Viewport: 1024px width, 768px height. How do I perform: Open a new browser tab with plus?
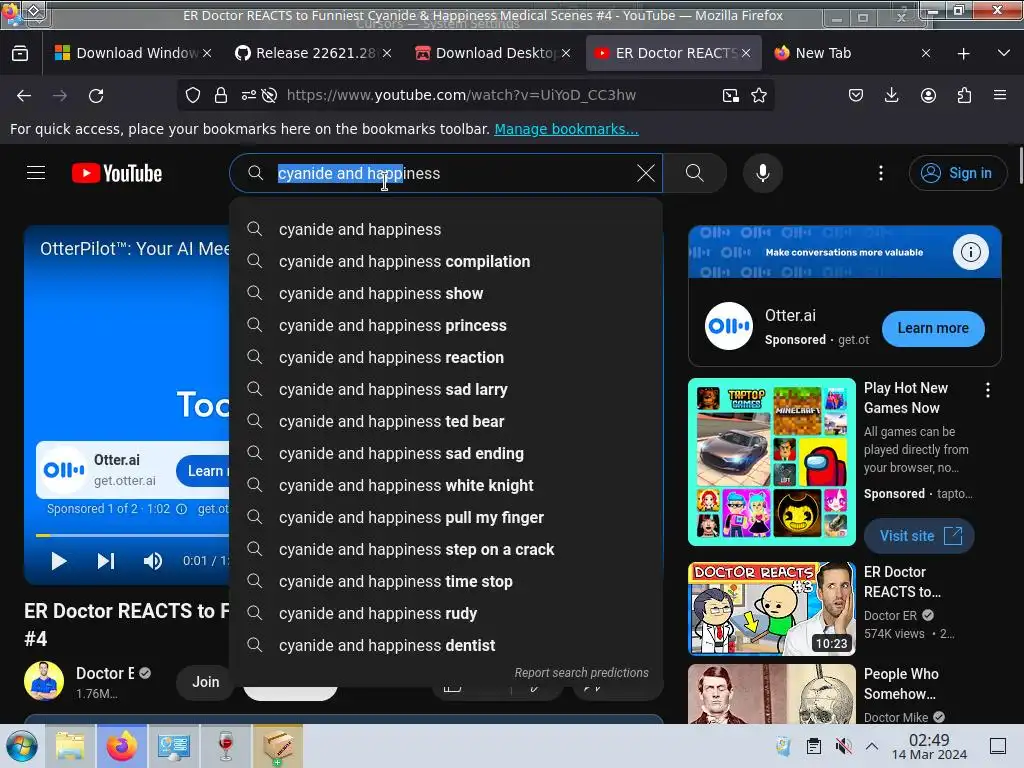[x=963, y=54]
